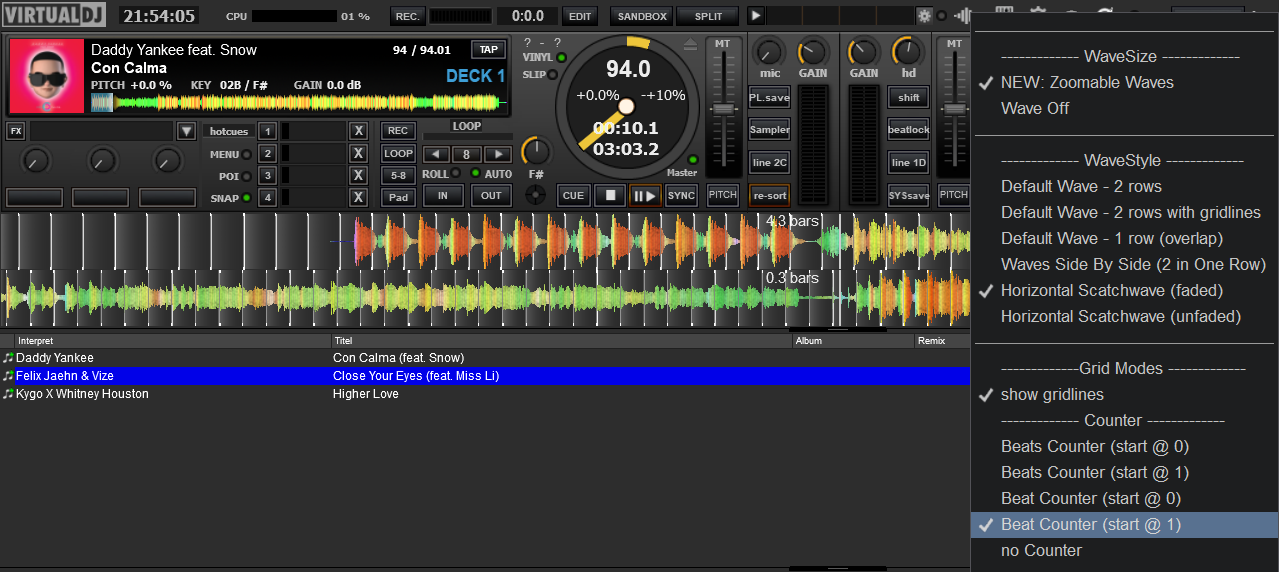The image size is (1279, 572).
Task: Click the SPLIT button
Action: click(x=708, y=16)
